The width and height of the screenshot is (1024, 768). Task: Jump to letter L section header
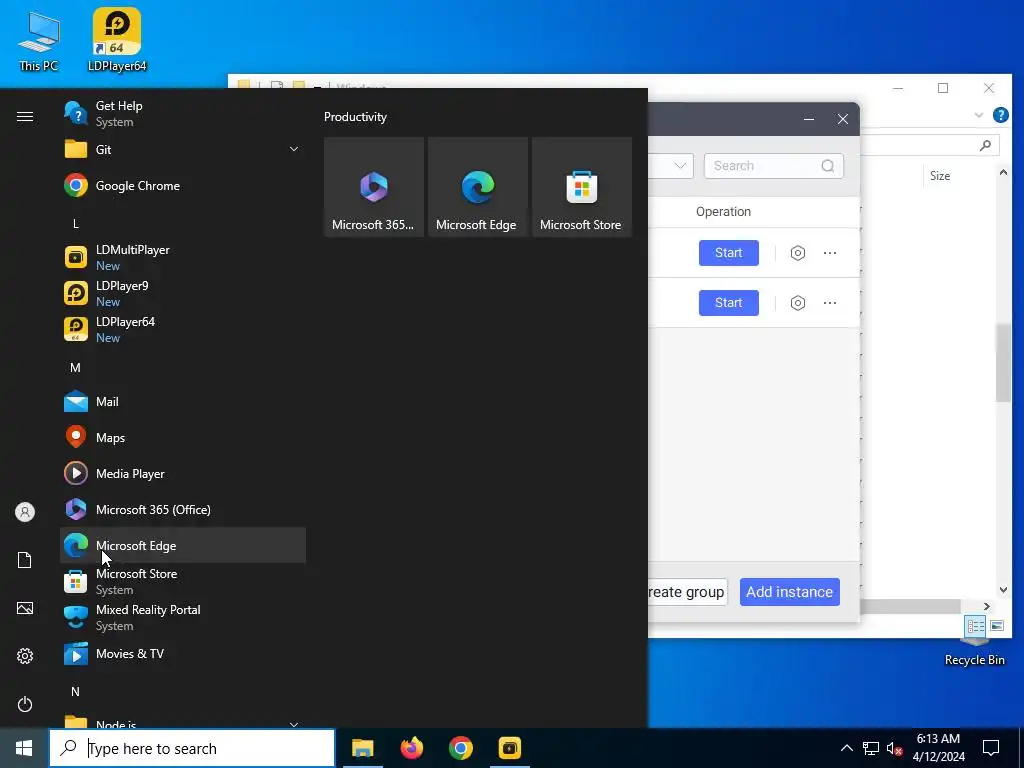click(x=76, y=223)
